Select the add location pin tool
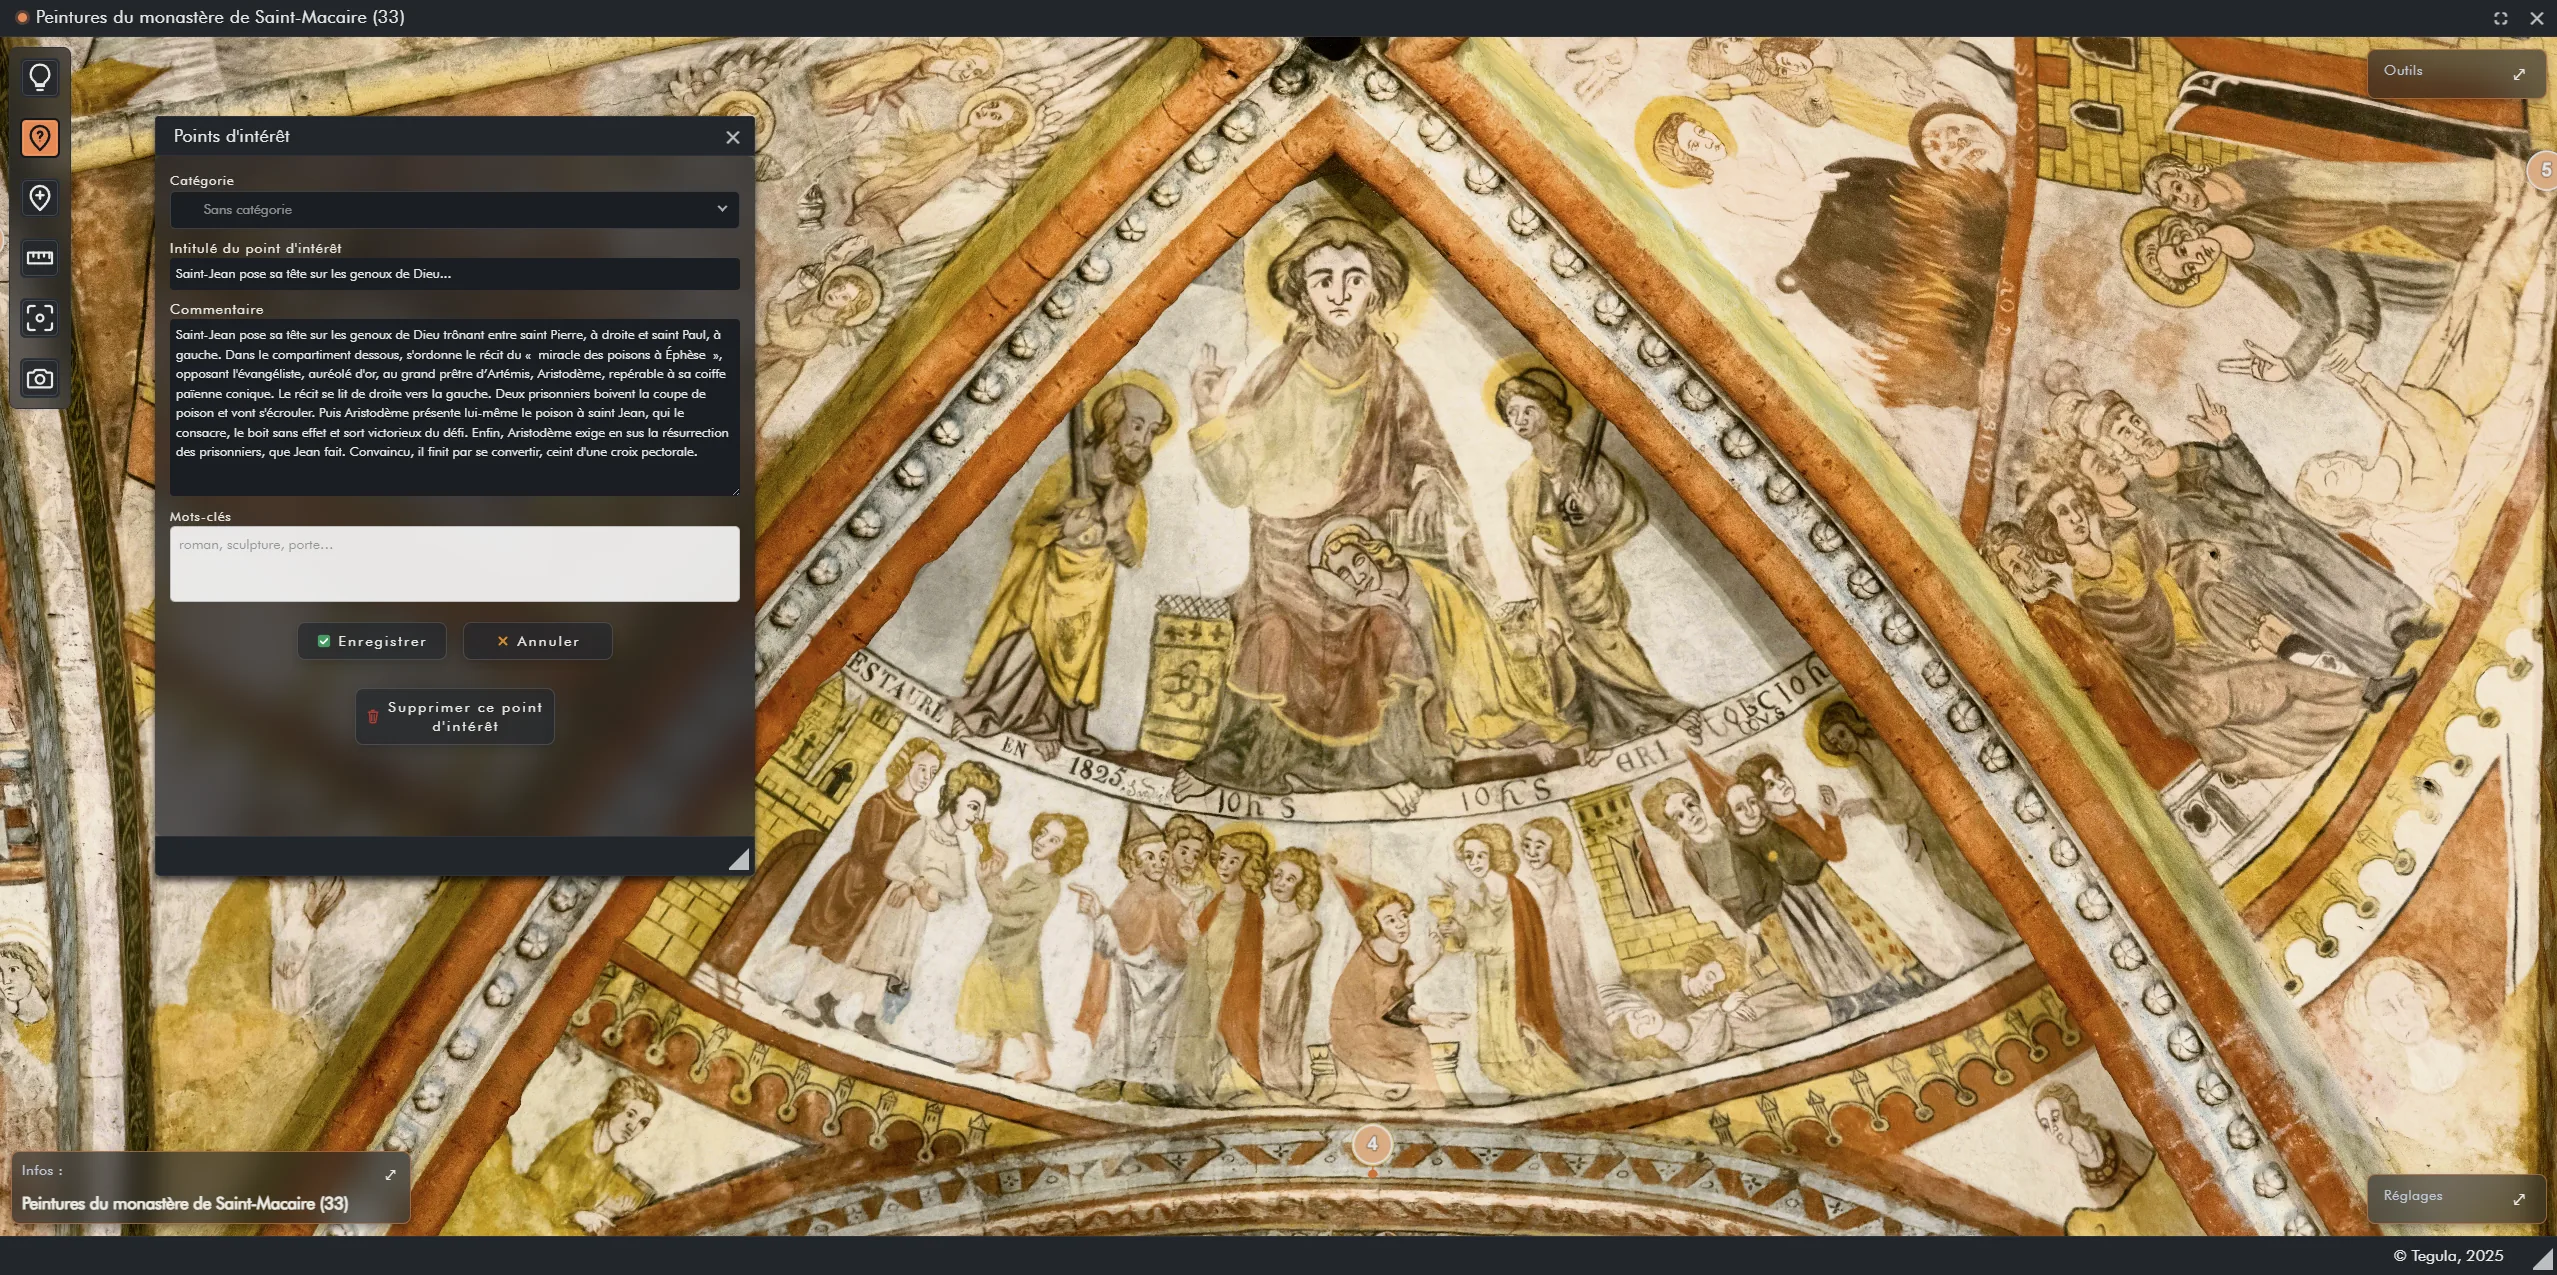Image resolution: width=2557 pixels, height=1275 pixels. tap(40, 198)
